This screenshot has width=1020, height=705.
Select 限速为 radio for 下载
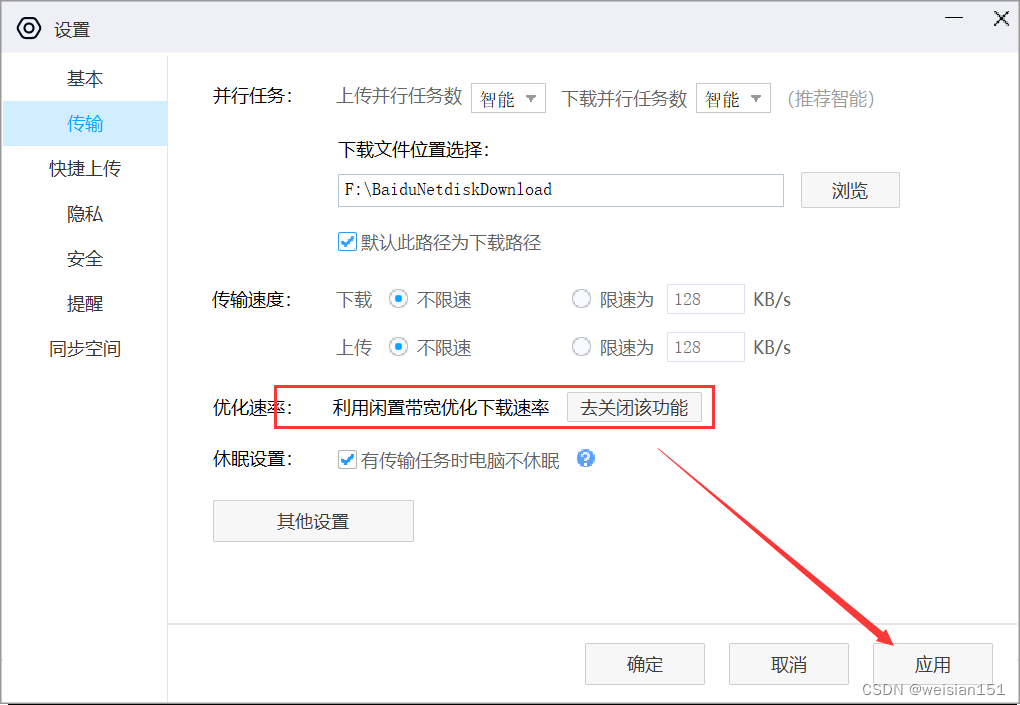(x=581, y=299)
